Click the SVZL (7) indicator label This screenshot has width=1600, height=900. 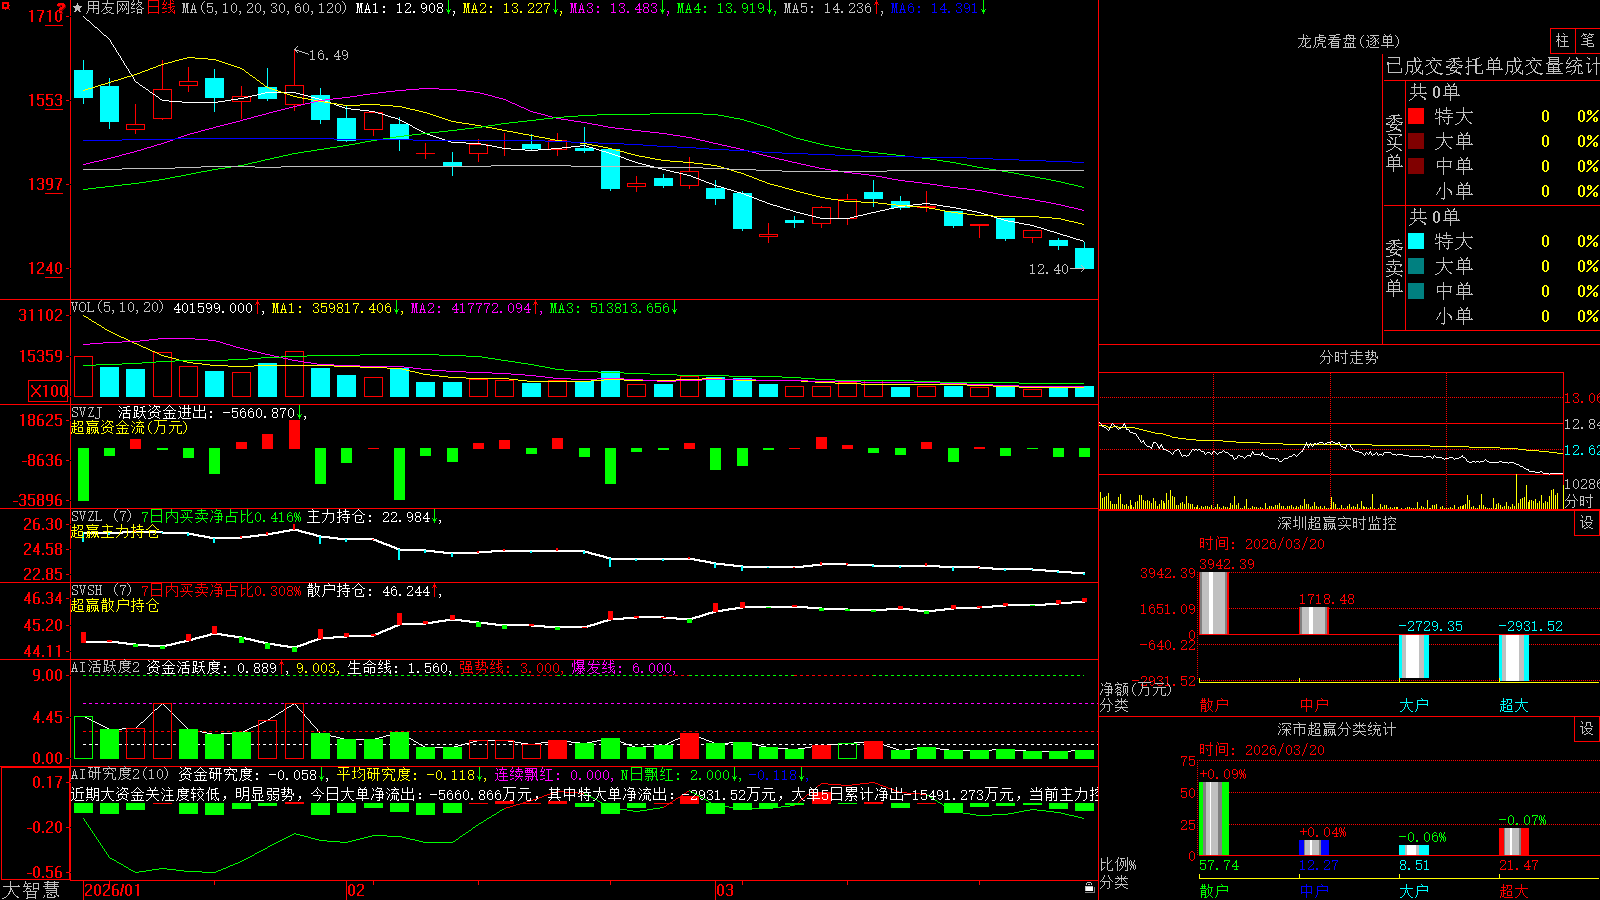pyautogui.click(x=101, y=517)
